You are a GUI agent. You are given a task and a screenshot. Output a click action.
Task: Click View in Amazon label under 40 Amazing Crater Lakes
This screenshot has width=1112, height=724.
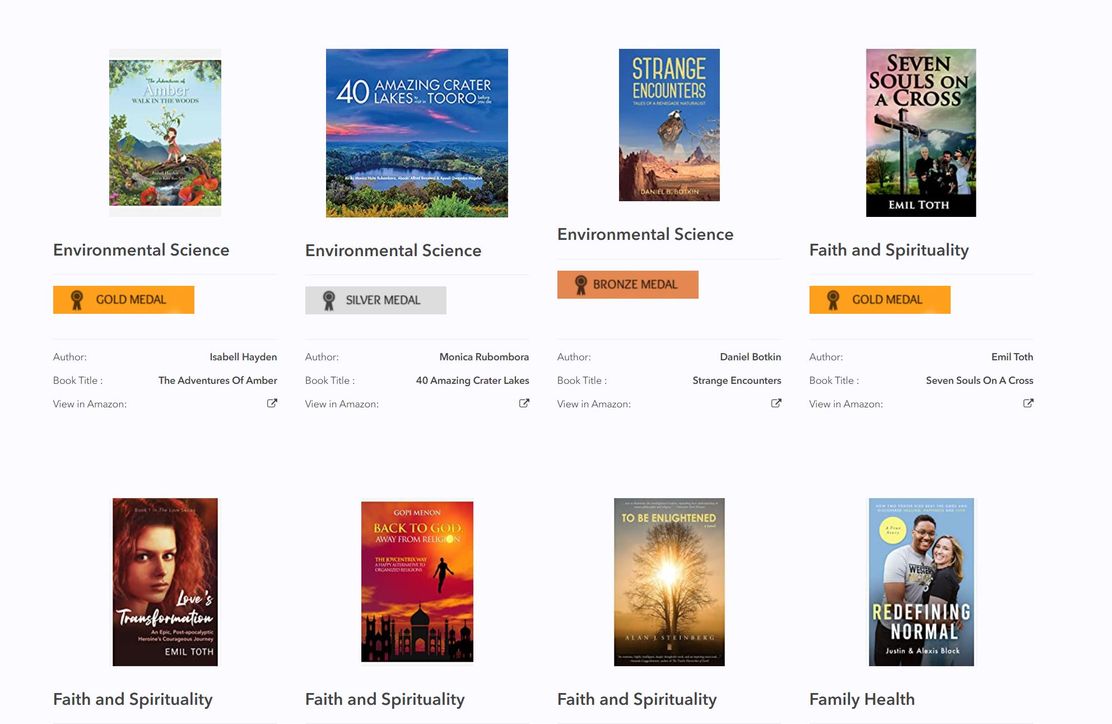[x=342, y=403]
